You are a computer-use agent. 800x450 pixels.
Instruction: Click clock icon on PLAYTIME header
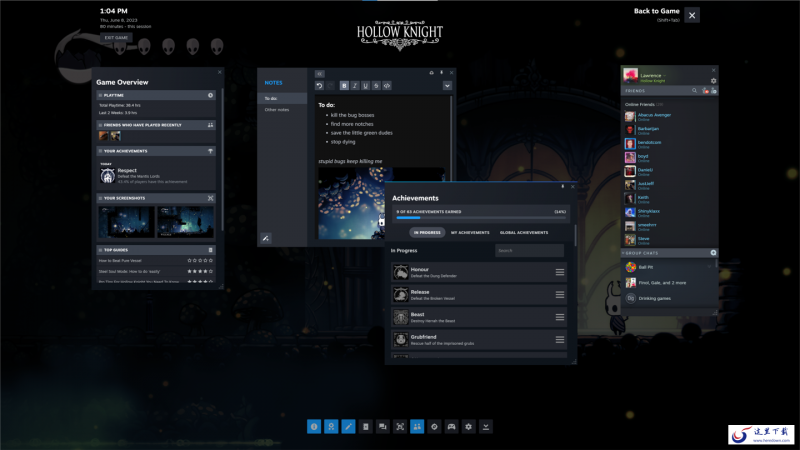(210, 95)
